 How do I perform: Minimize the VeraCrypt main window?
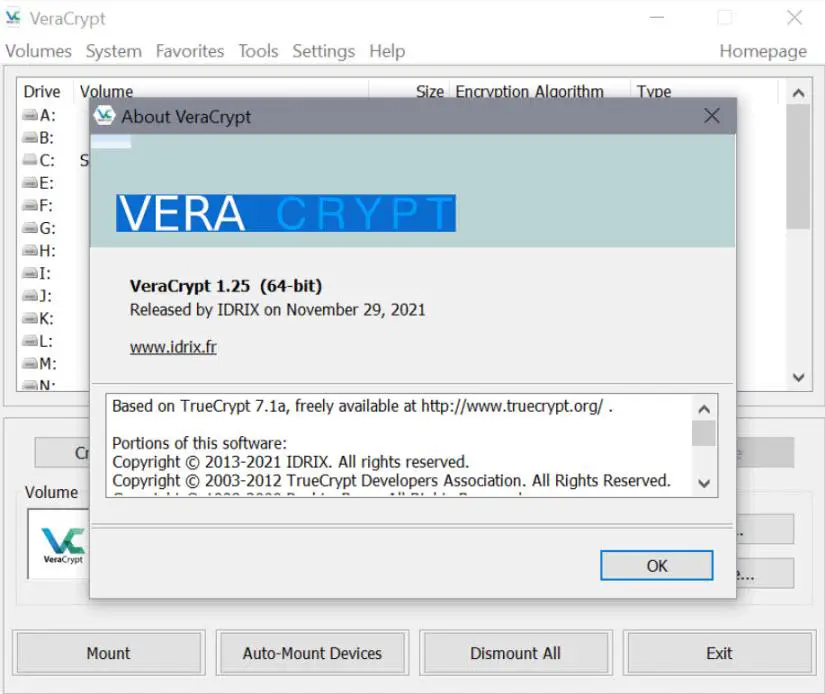pyautogui.click(x=656, y=18)
